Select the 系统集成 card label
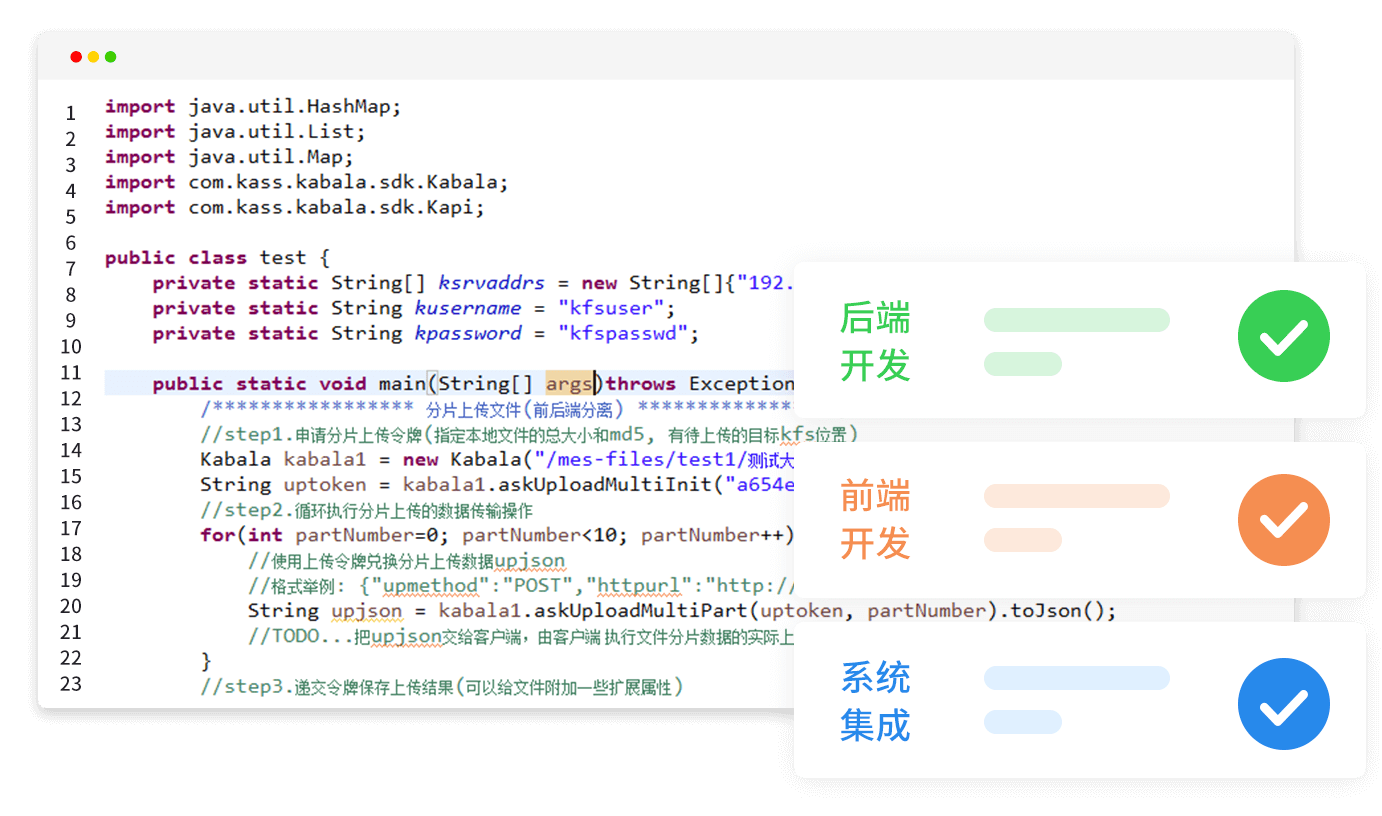 tap(875, 702)
